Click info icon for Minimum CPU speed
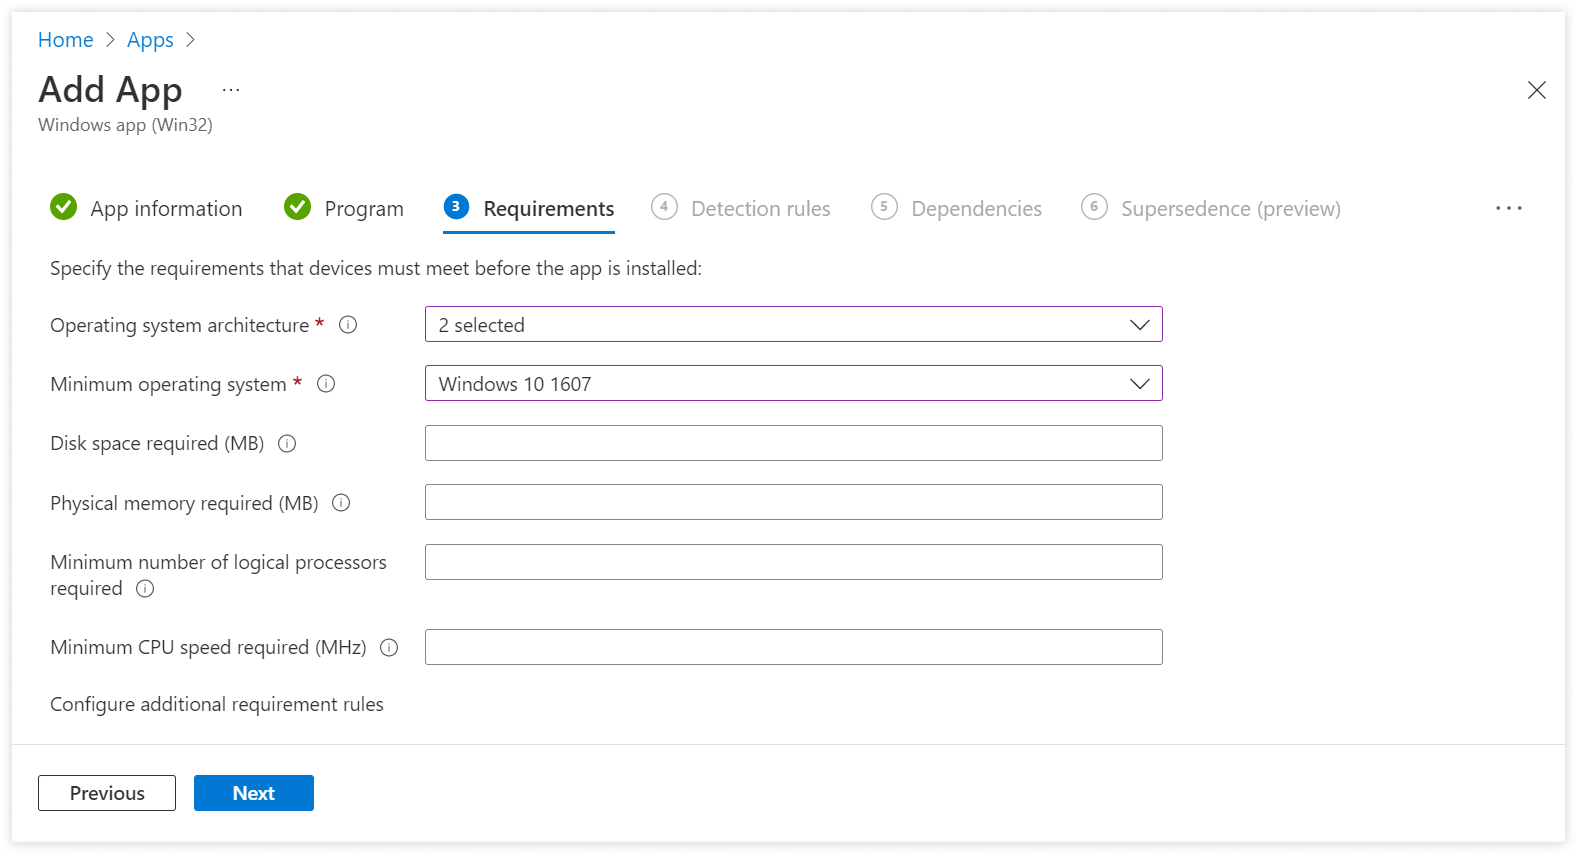Viewport: 1577px width, 855px height. [x=389, y=648]
